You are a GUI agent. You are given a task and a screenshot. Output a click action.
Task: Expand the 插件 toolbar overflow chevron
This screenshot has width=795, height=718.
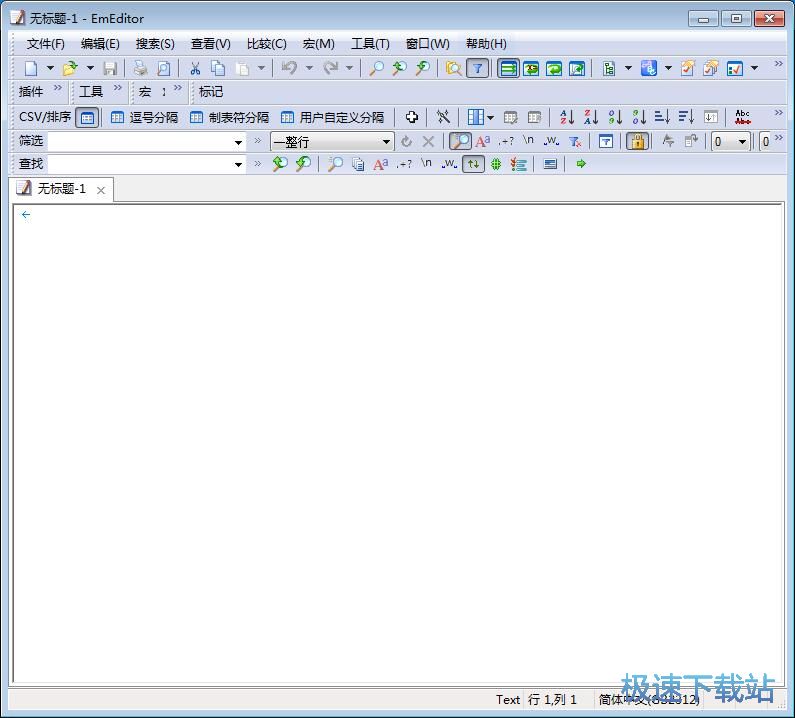pos(58,88)
